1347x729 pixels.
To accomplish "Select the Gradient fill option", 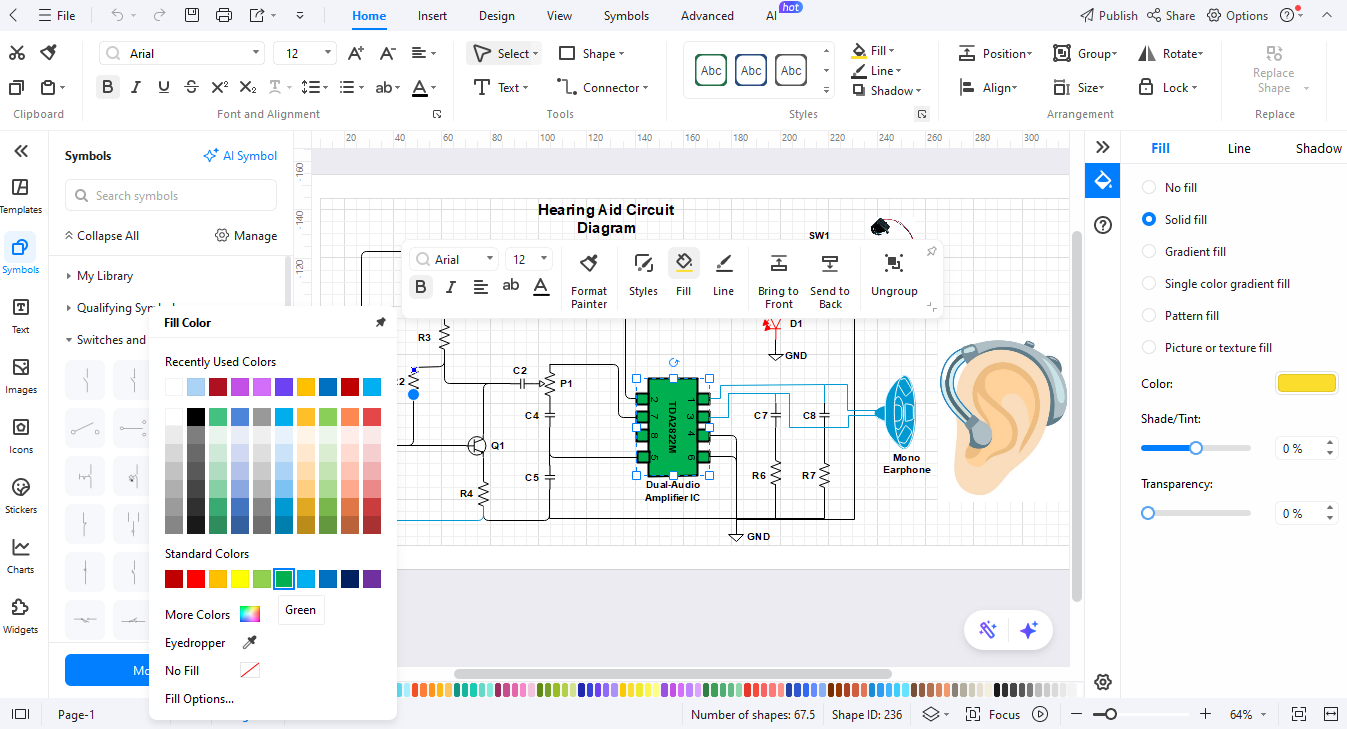I will (1148, 251).
